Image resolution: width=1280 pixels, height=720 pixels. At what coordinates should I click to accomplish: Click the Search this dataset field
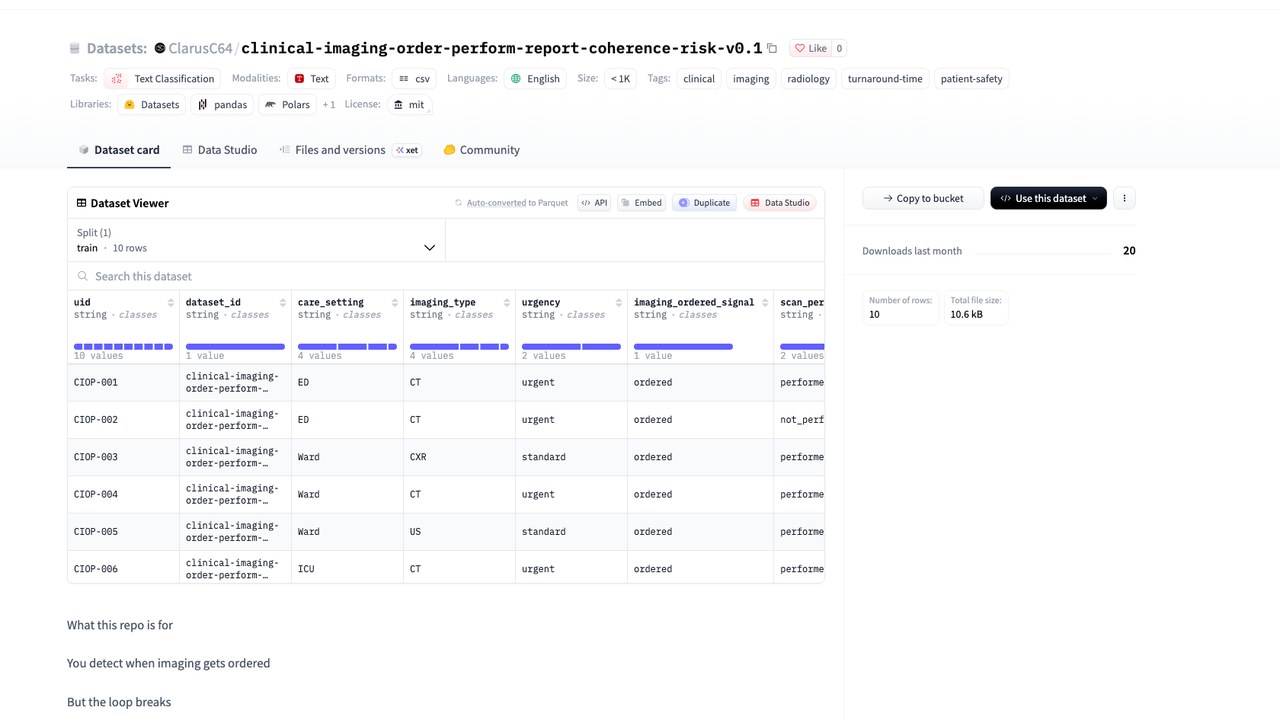(x=446, y=276)
